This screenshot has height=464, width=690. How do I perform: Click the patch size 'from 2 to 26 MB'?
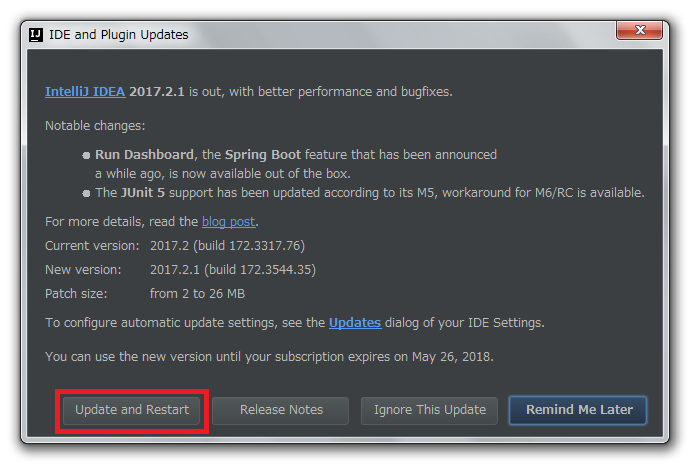tap(197, 294)
